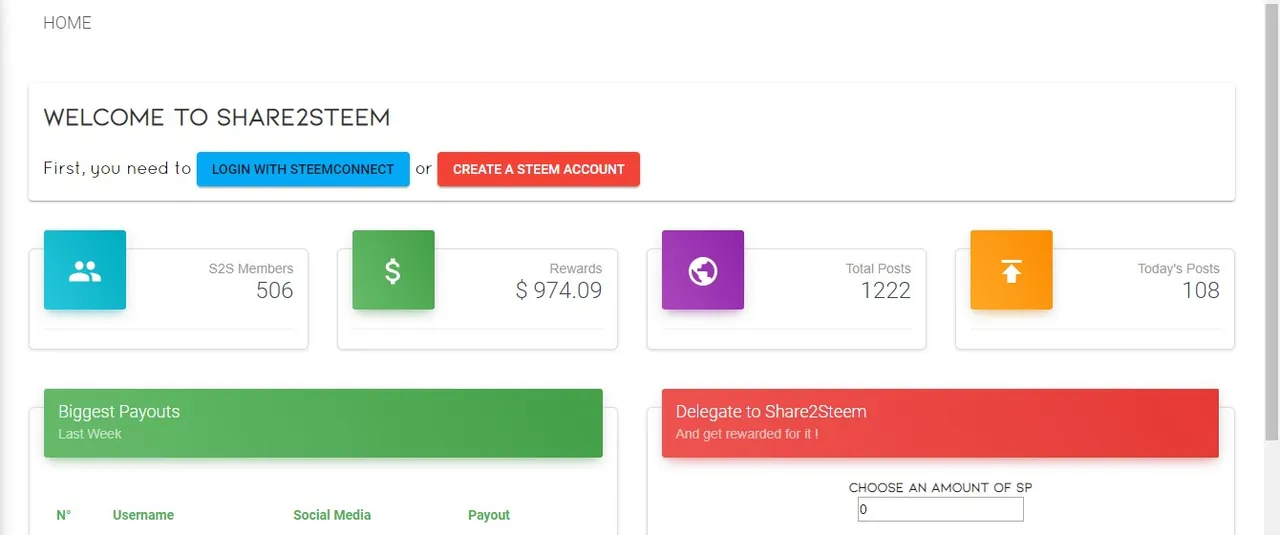Click the Rewards value $ 974.09
Image resolution: width=1280 pixels, height=535 pixels.
click(559, 291)
